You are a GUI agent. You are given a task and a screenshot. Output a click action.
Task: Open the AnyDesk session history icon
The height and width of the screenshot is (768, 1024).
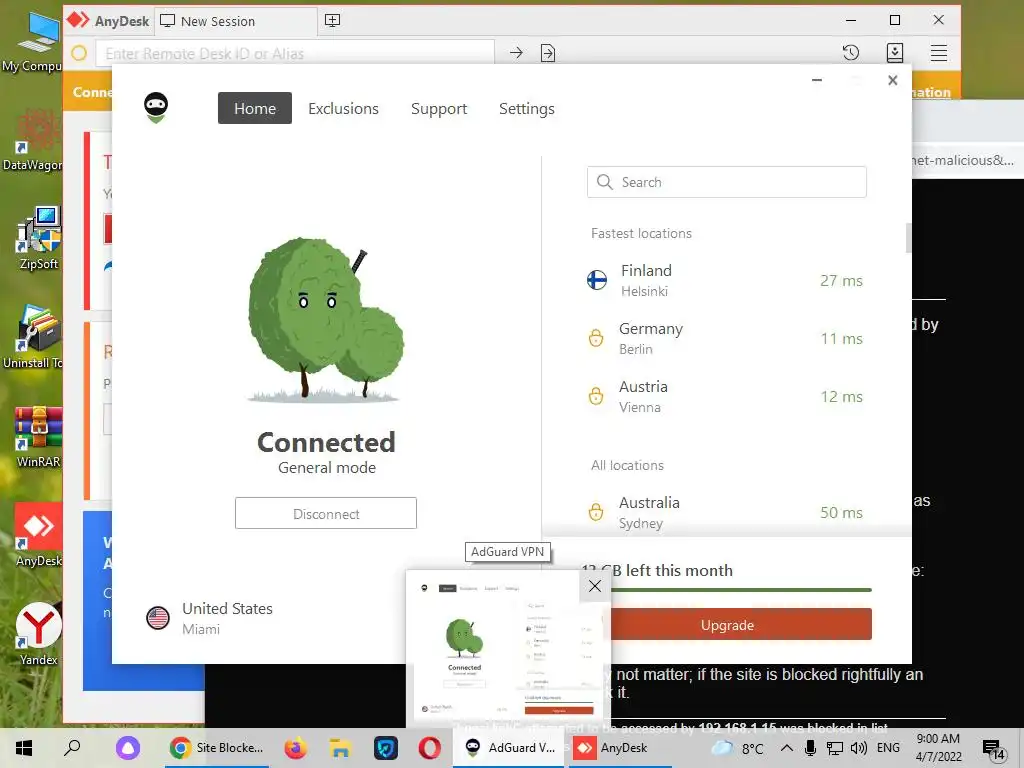pos(850,53)
